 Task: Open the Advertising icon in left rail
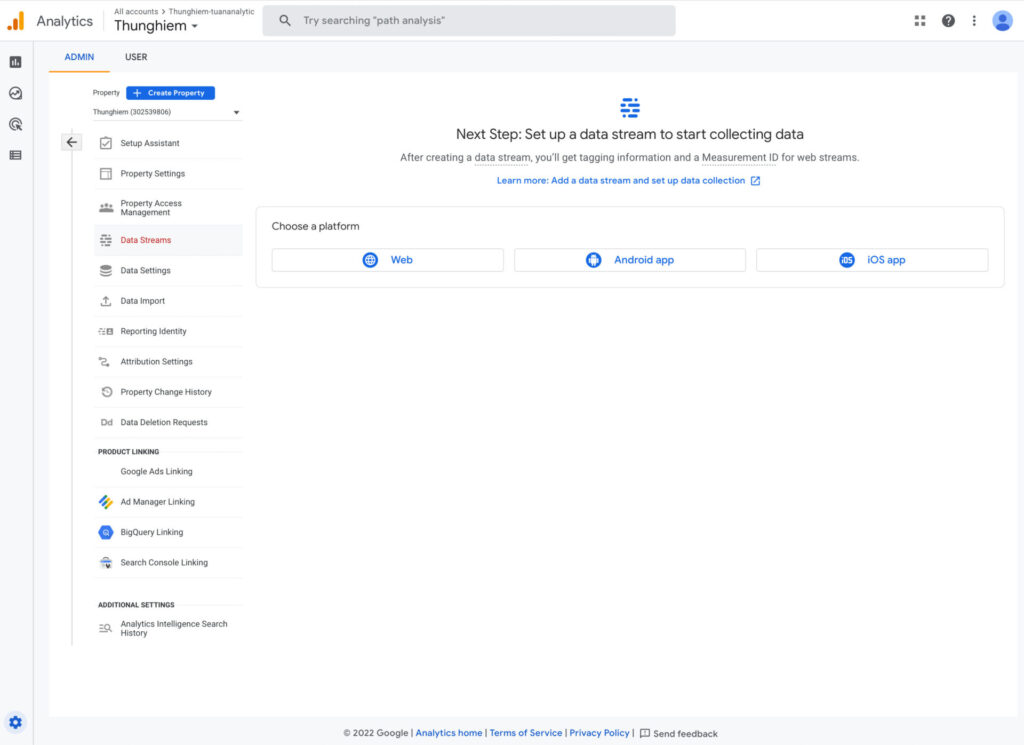tap(15, 124)
